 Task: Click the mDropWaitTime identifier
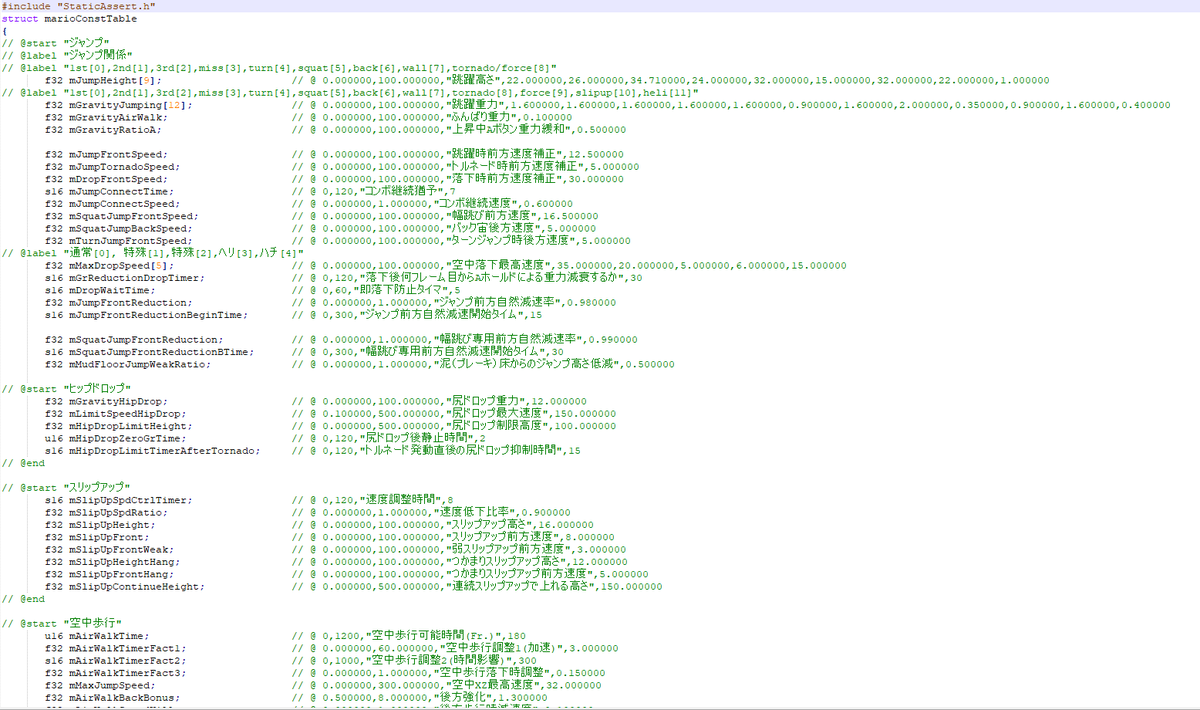[x=110, y=290]
